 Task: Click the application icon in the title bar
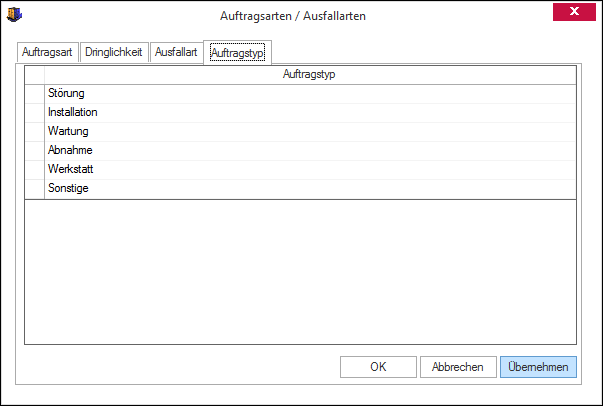(x=15, y=15)
